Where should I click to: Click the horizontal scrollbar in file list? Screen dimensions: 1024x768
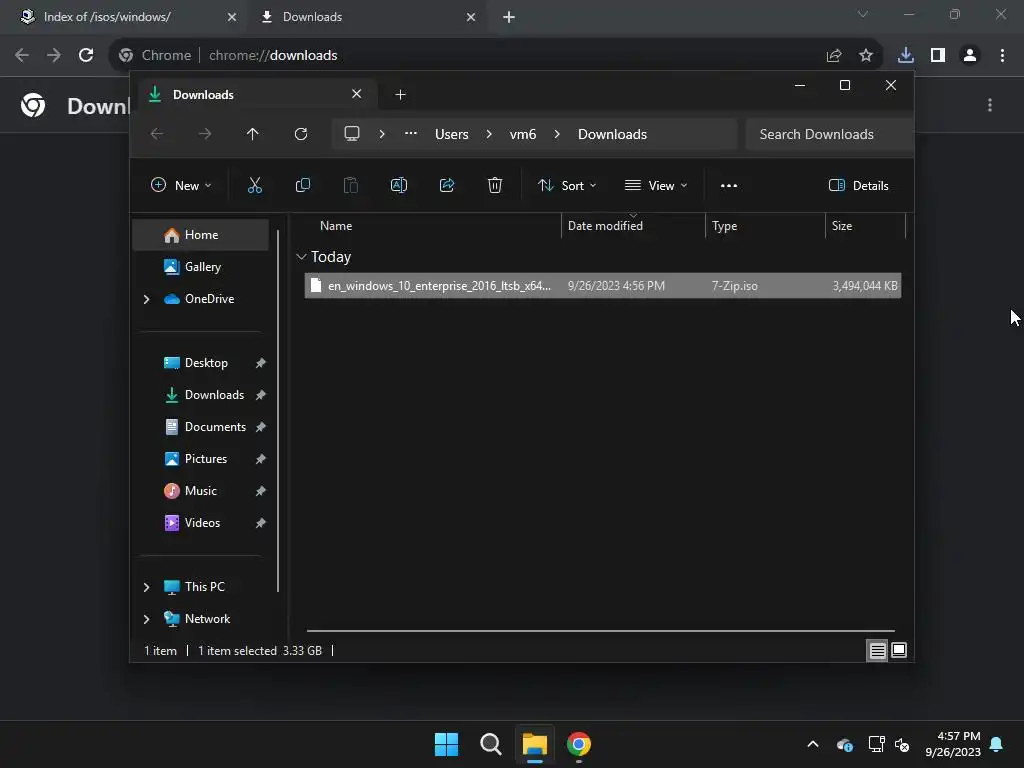(601, 631)
